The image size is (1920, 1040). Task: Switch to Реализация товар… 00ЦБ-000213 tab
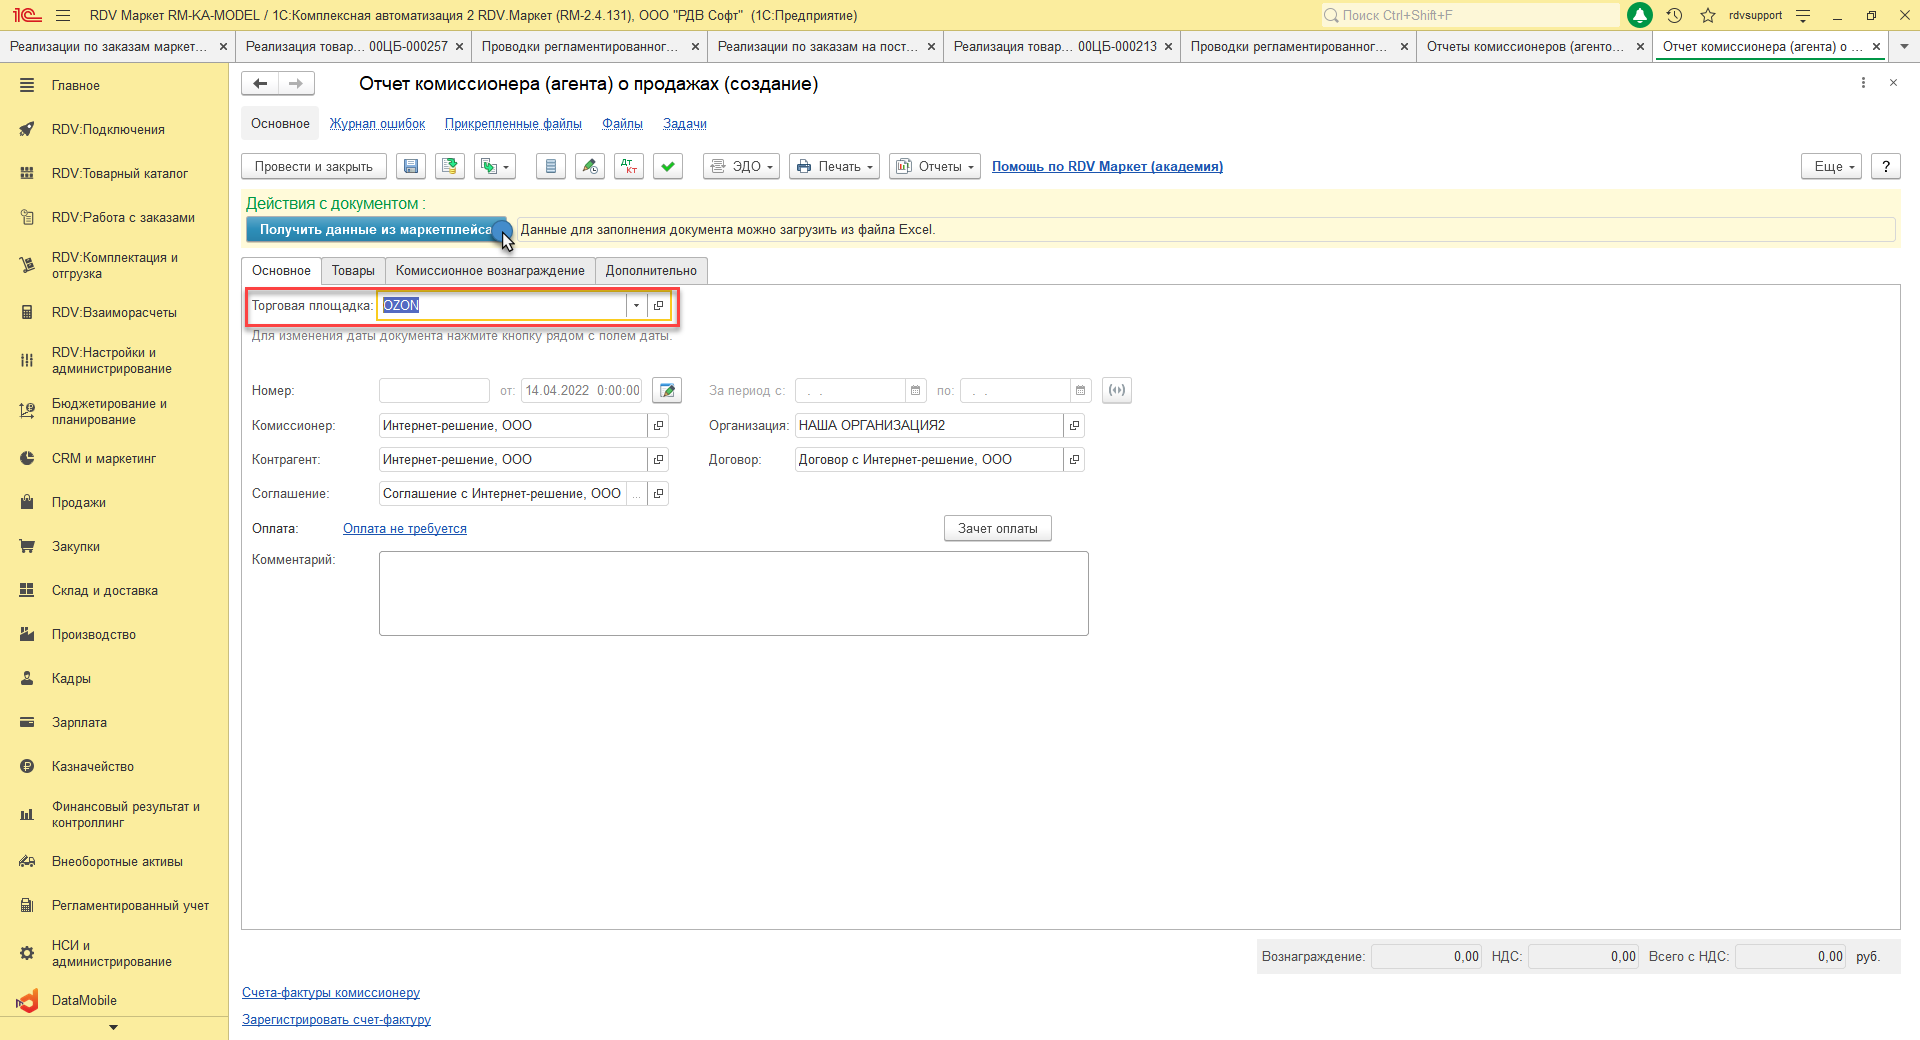click(1055, 47)
